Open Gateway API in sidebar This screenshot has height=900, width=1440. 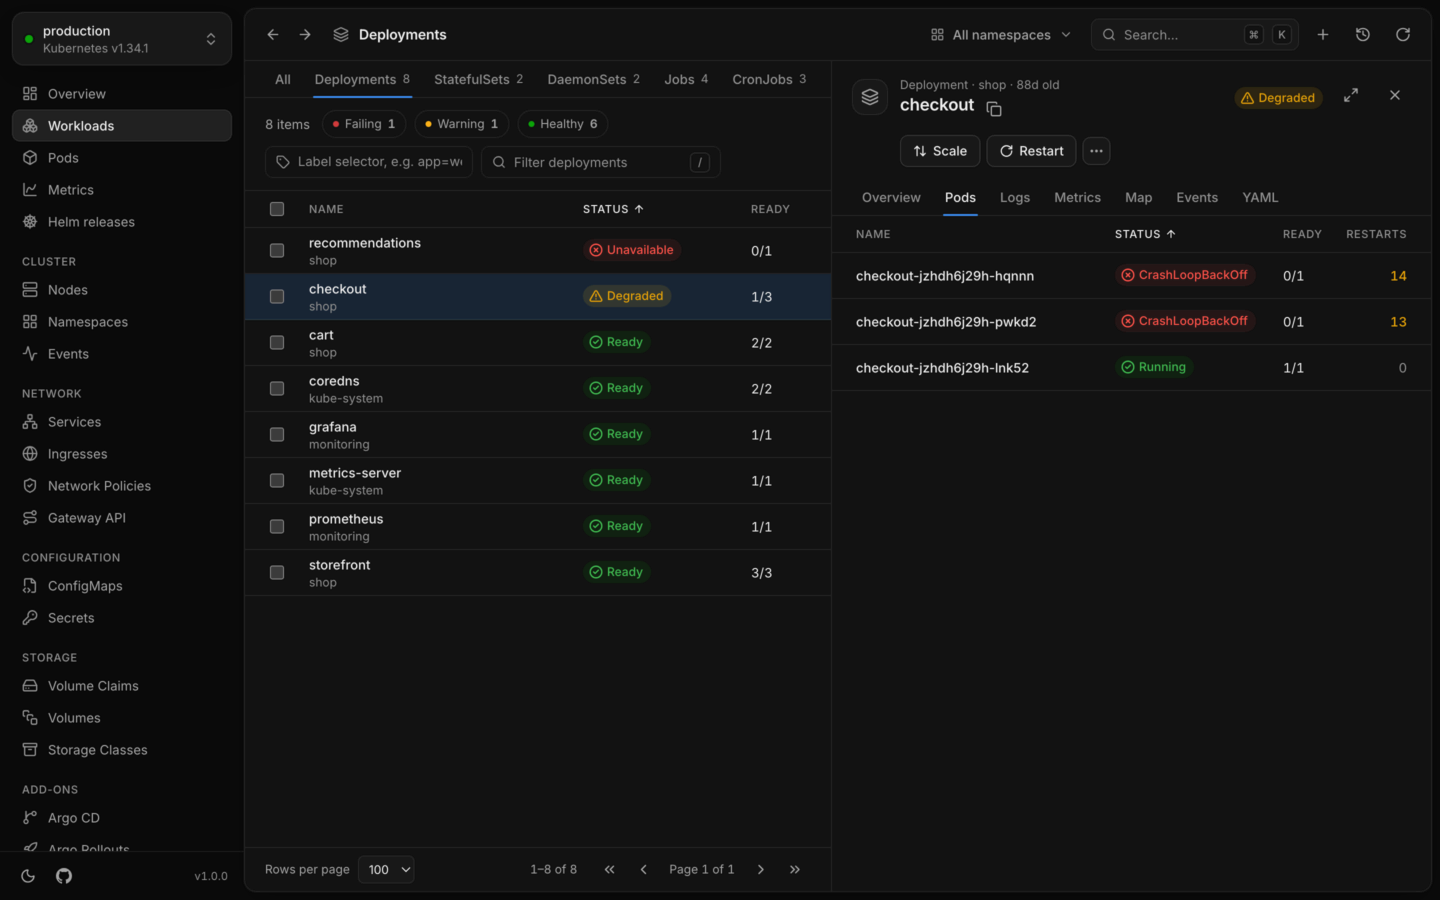click(x=122, y=518)
